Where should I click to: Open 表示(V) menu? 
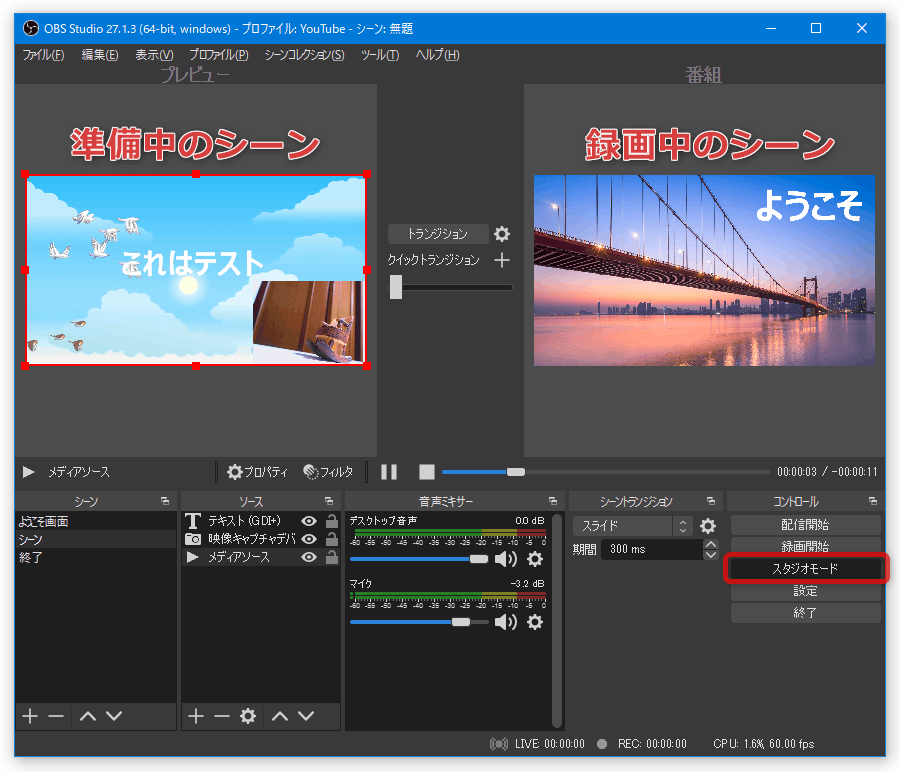(154, 55)
